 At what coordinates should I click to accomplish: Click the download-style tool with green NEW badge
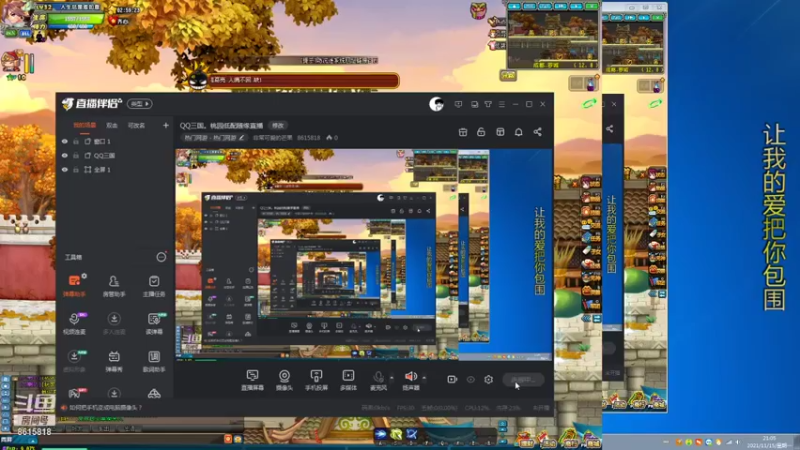[74, 361]
